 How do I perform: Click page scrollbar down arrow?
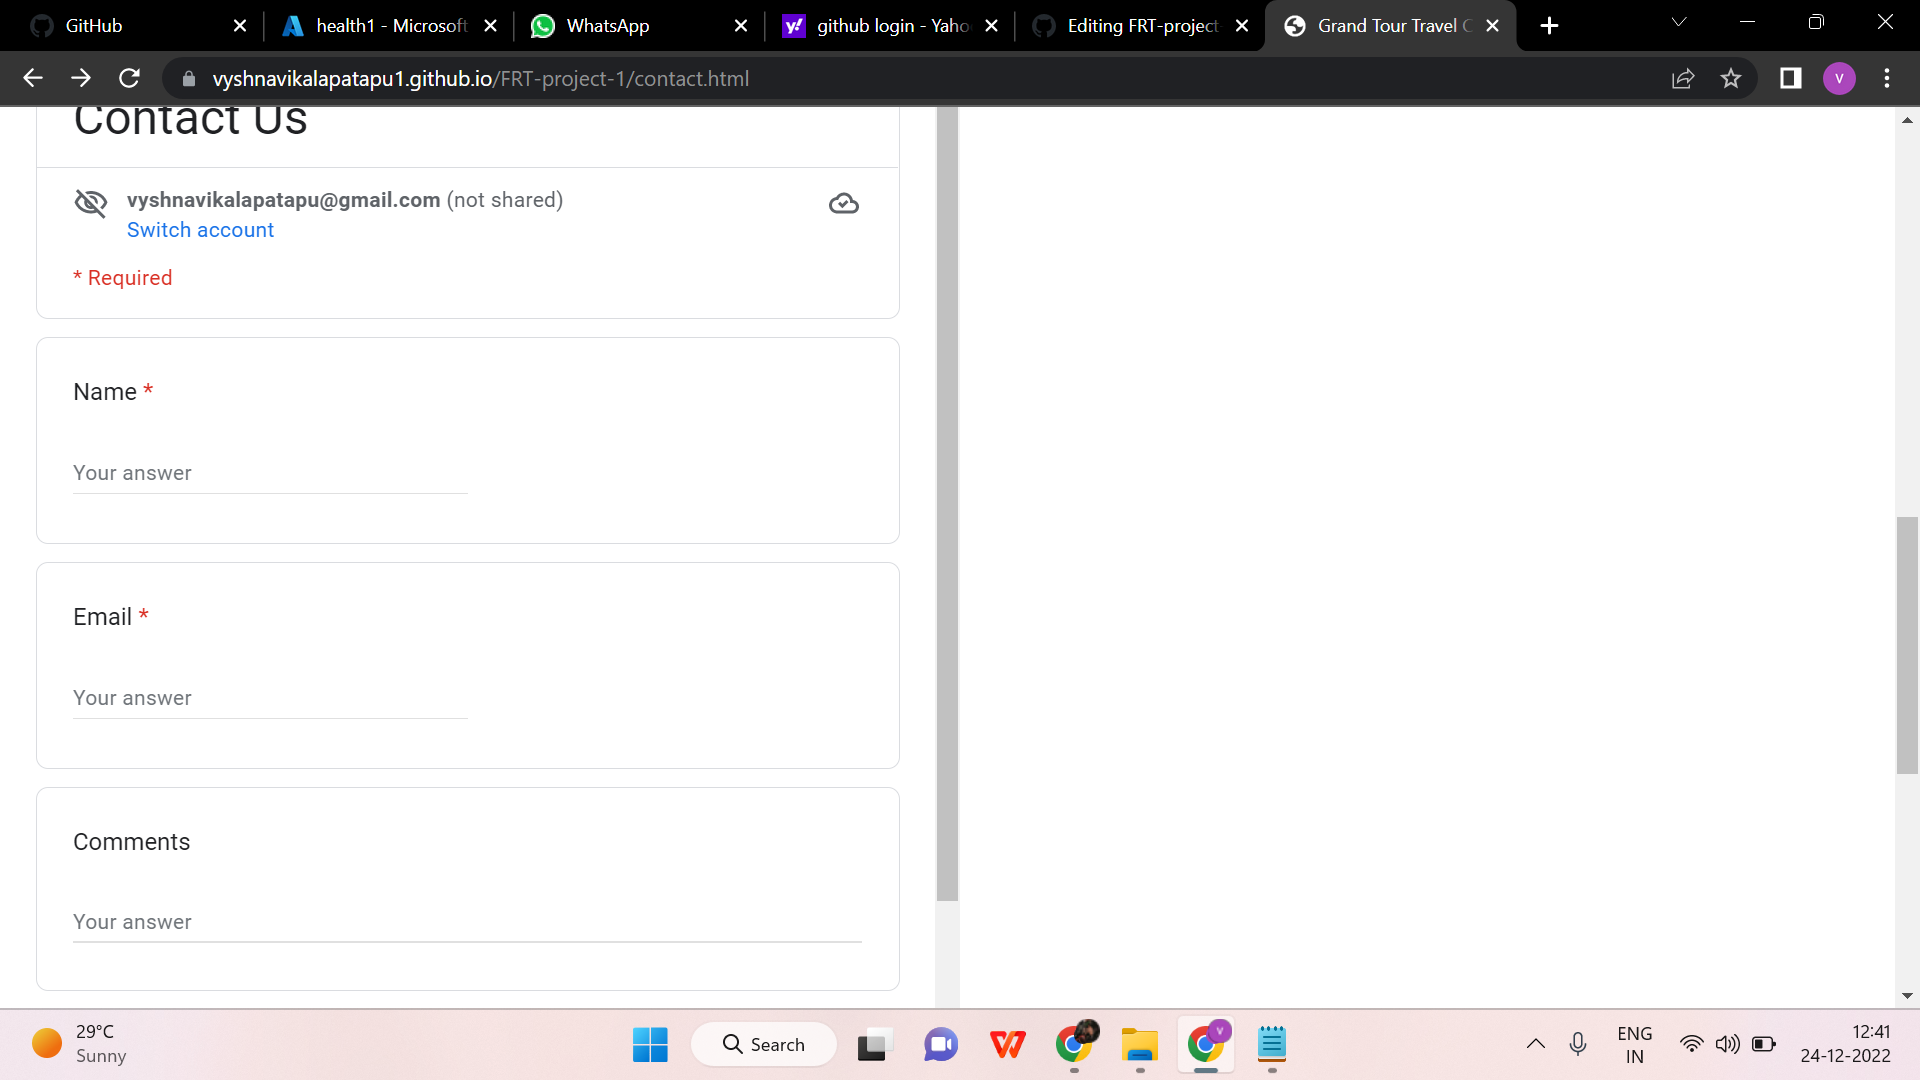click(1907, 996)
